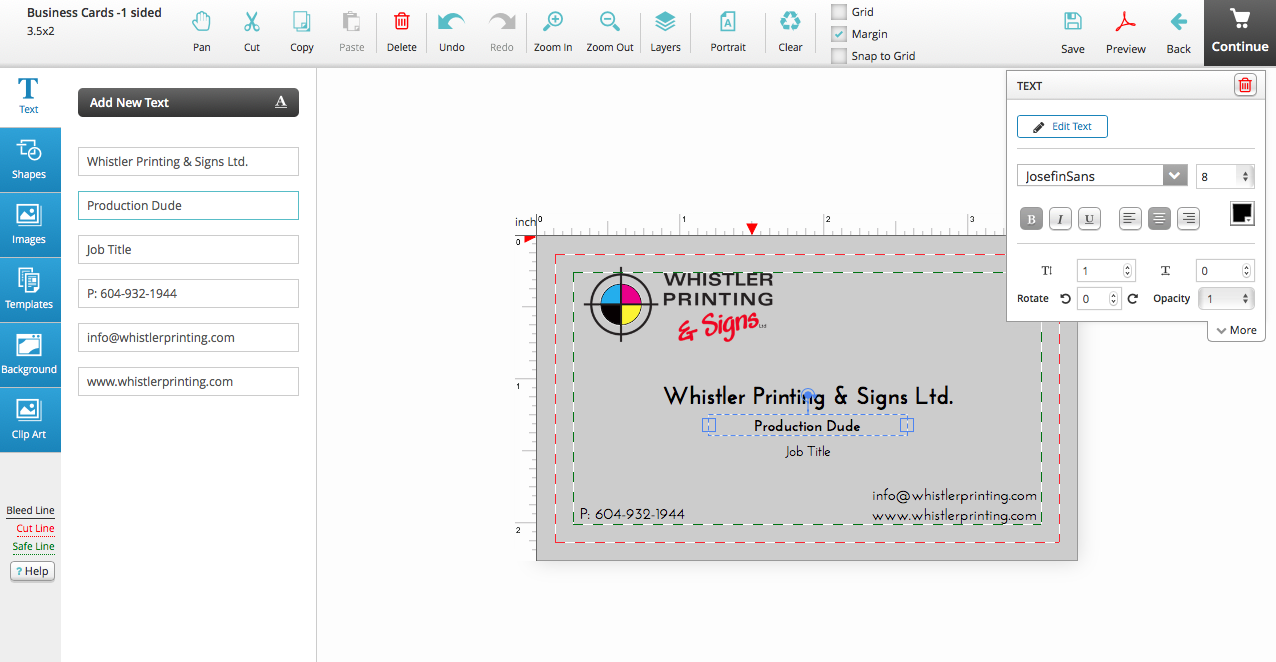The width and height of the screenshot is (1276, 662).
Task: Turn on Snap to Grid
Action: [838, 55]
